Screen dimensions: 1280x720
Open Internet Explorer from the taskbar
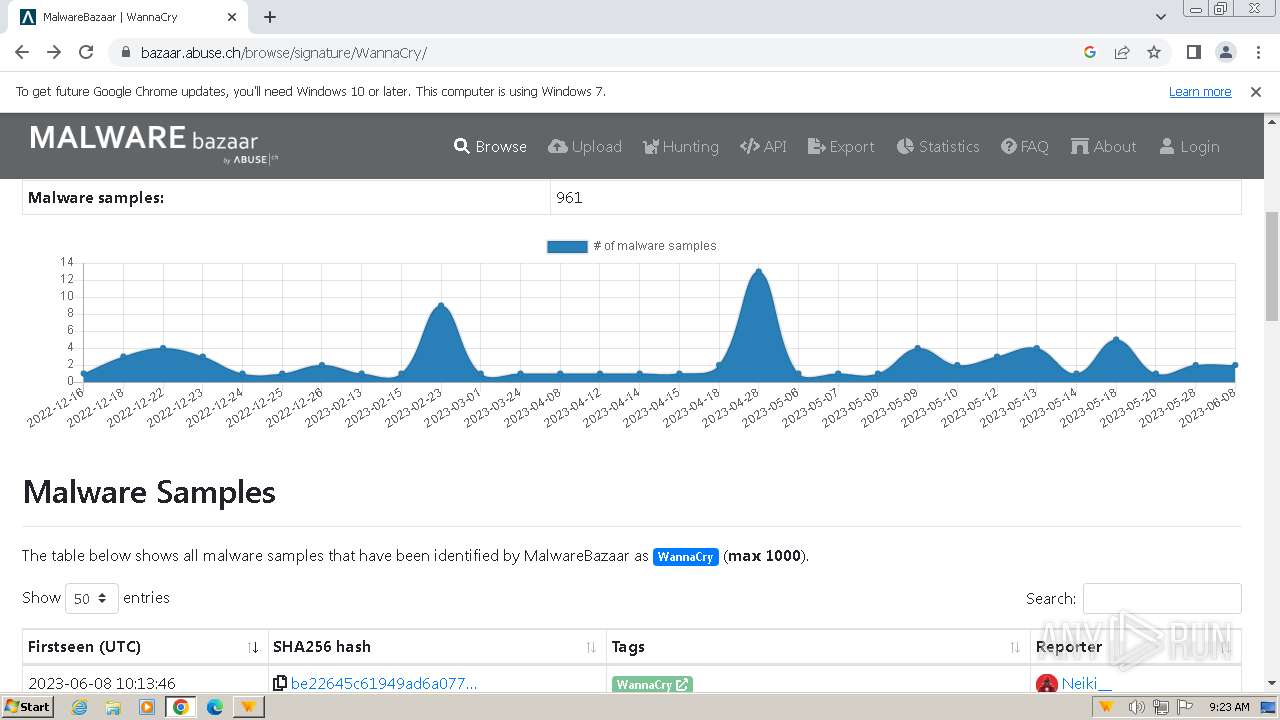79,707
